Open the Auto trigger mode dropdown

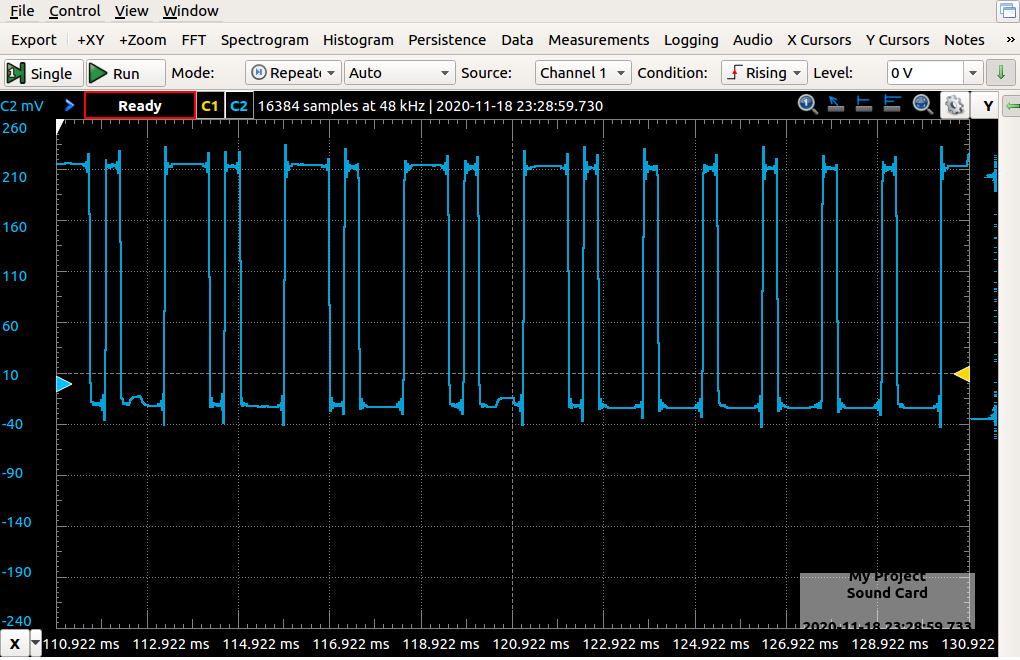398,73
